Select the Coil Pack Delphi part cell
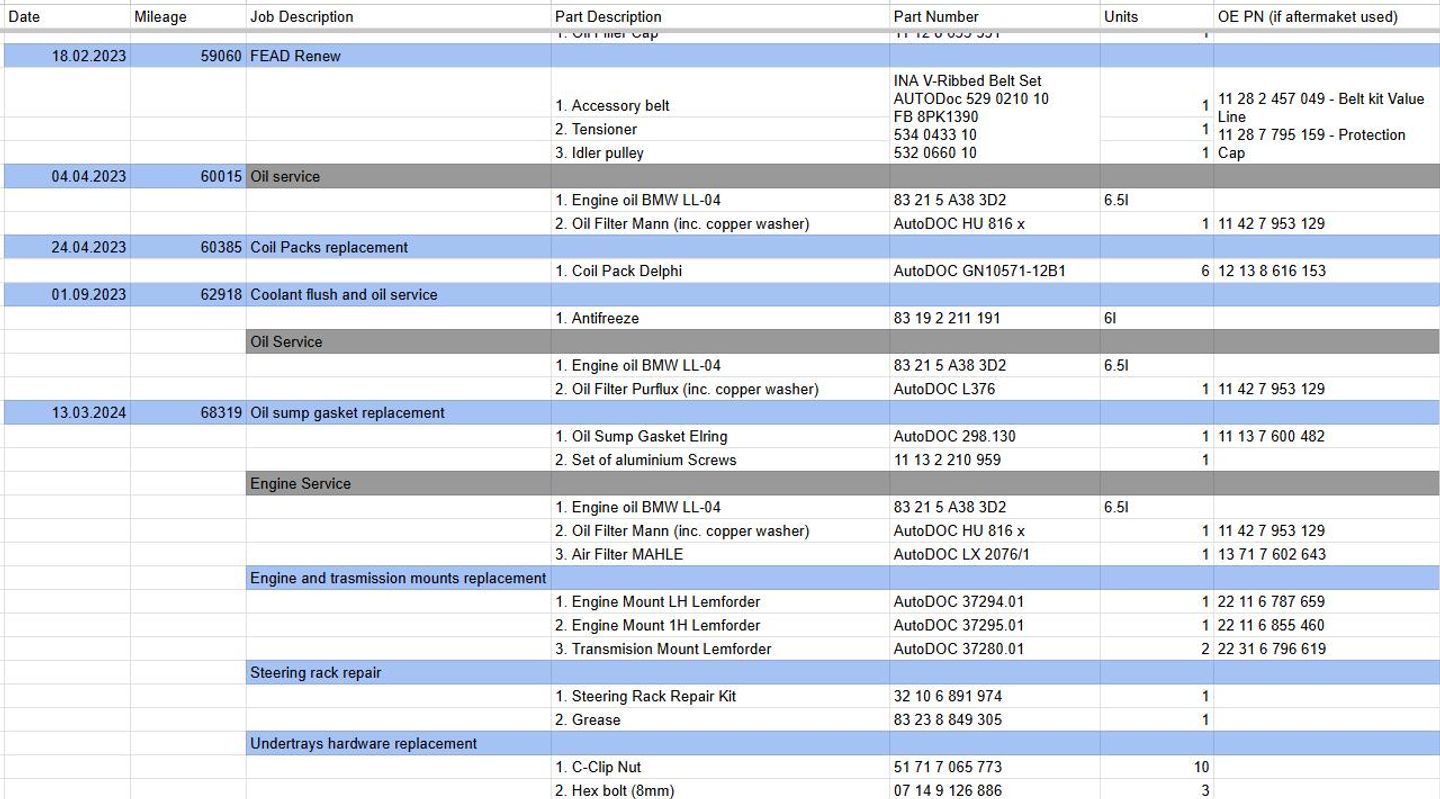Screen dimensions: 1440x799 click(x=626, y=271)
